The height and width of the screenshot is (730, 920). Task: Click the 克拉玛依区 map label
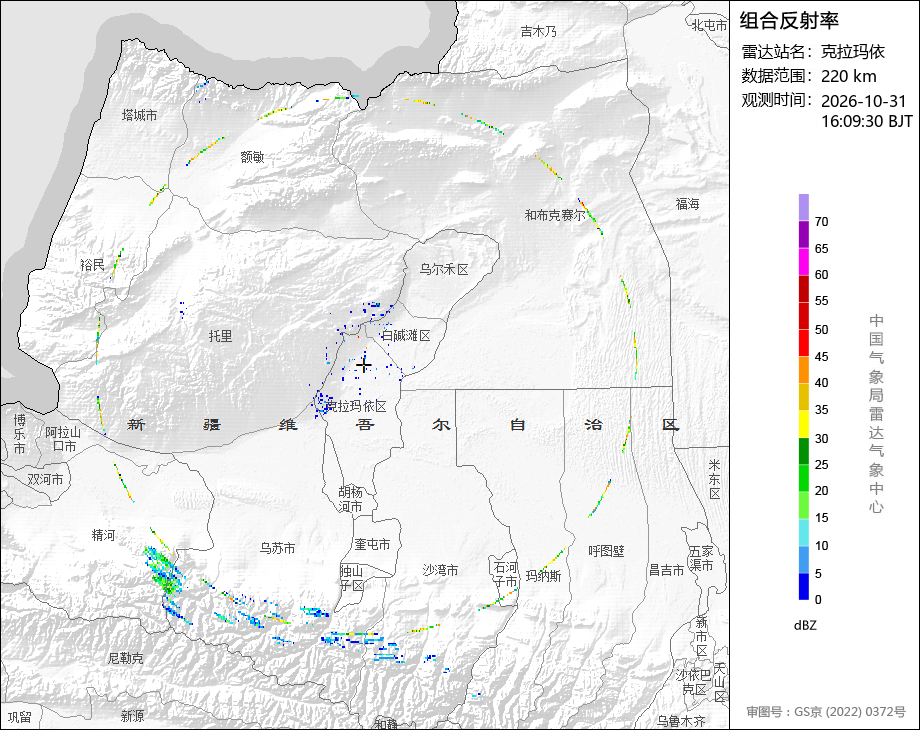(x=356, y=406)
